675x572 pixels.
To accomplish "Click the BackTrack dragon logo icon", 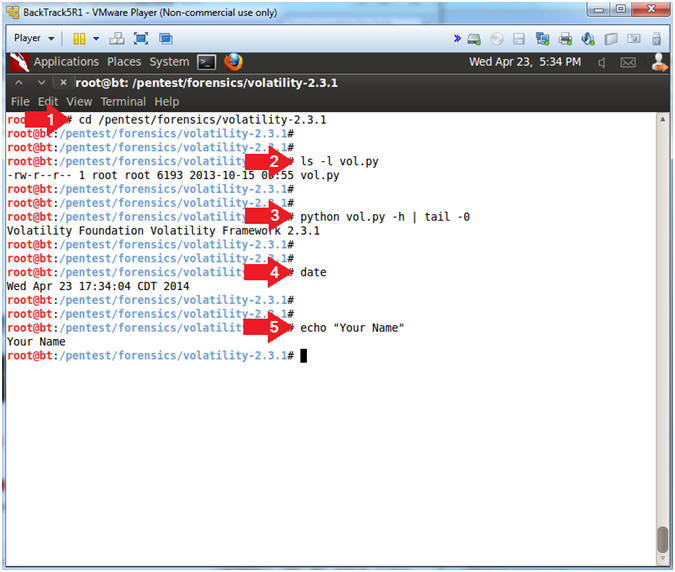I will click(x=19, y=62).
